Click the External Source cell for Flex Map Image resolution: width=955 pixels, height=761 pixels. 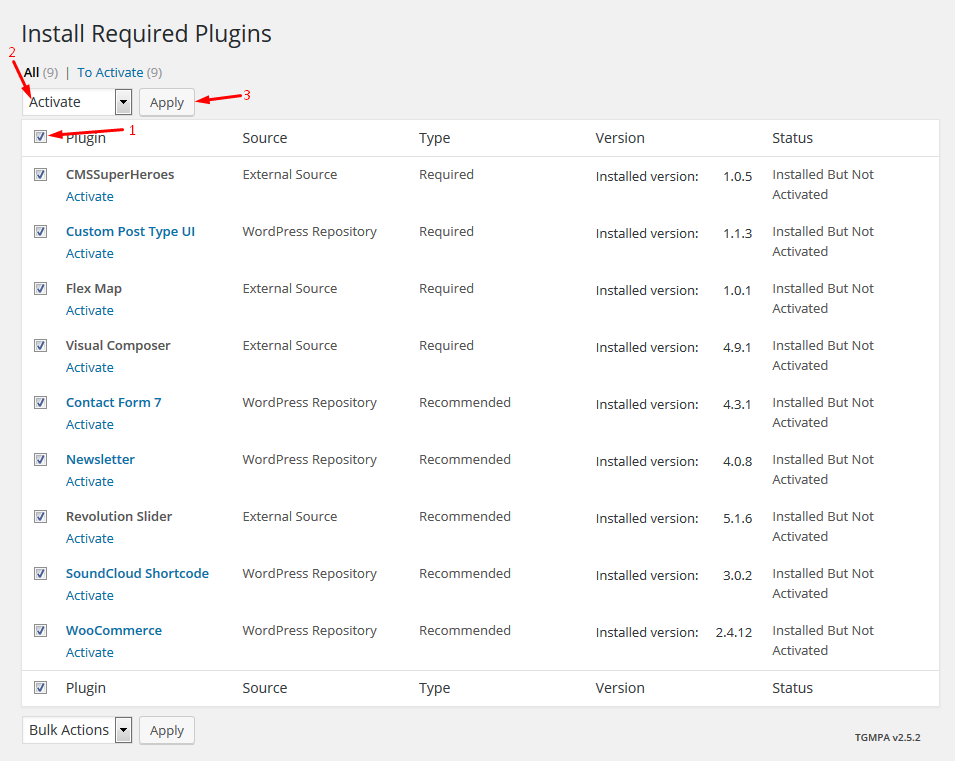coord(290,288)
